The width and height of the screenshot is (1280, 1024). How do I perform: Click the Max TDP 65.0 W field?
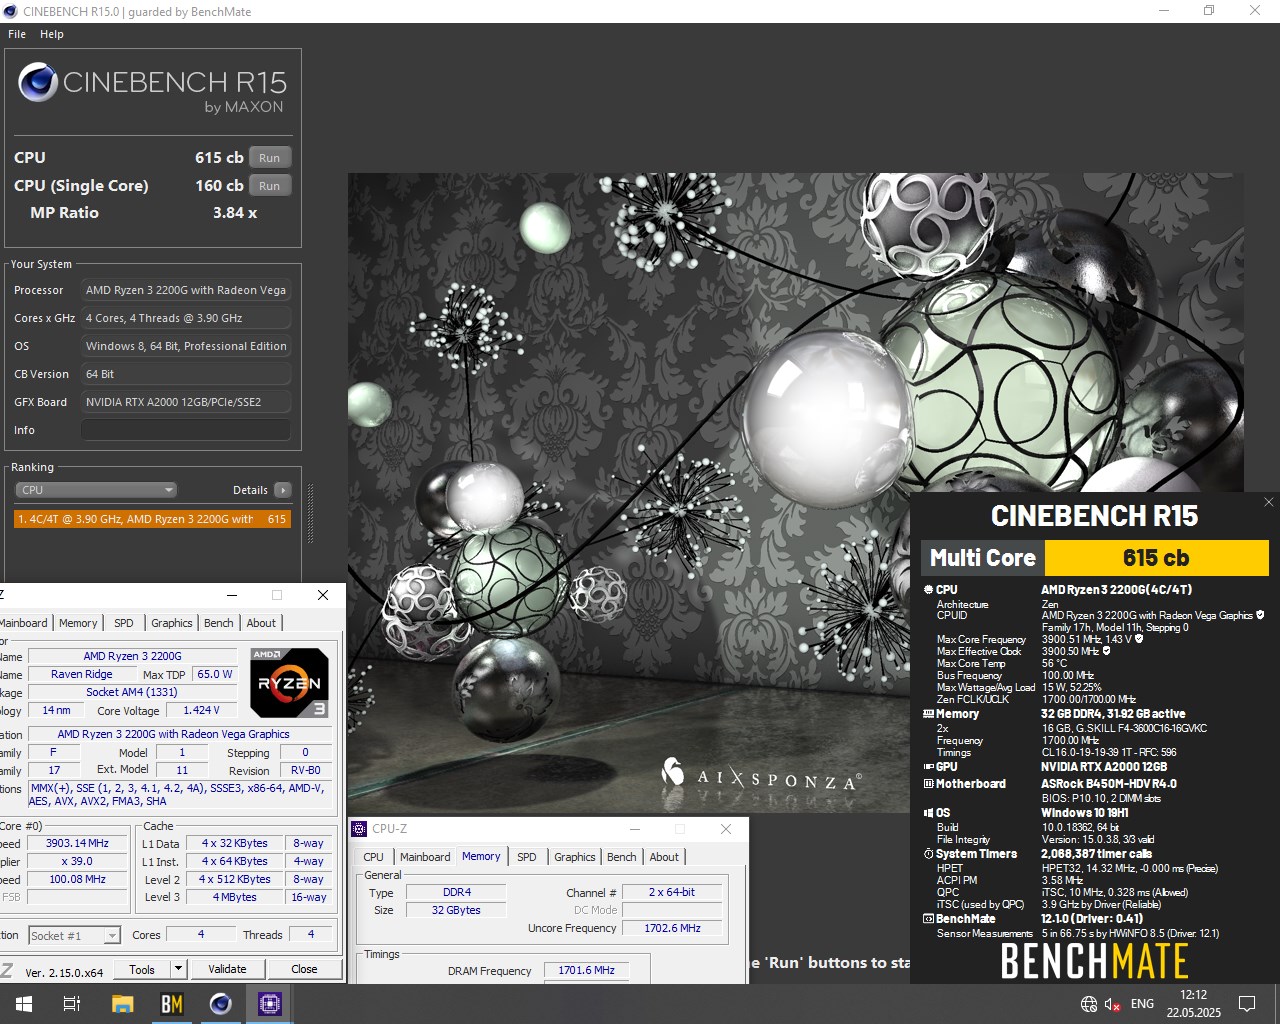[x=214, y=674]
